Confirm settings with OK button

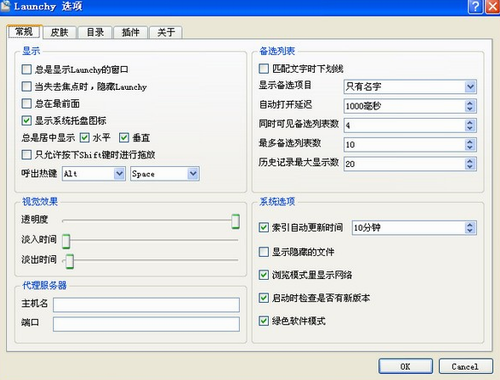pyautogui.click(x=406, y=366)
